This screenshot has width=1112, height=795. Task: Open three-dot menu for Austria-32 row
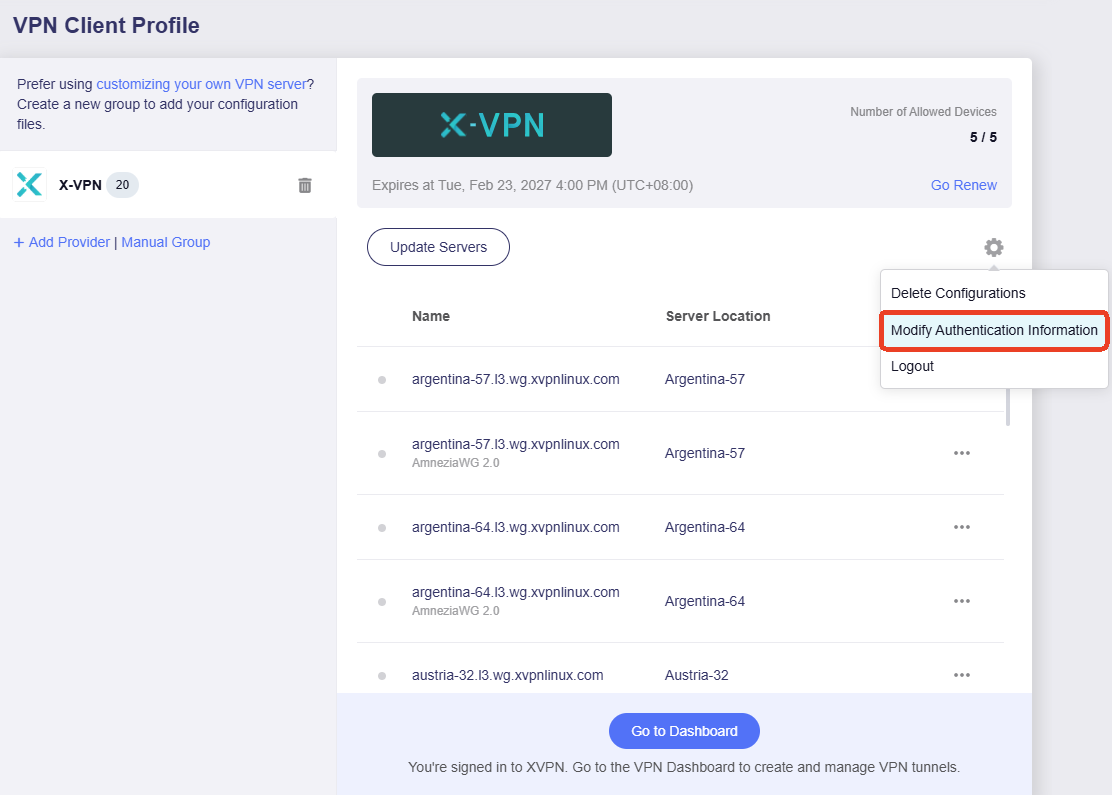point(962,674)
